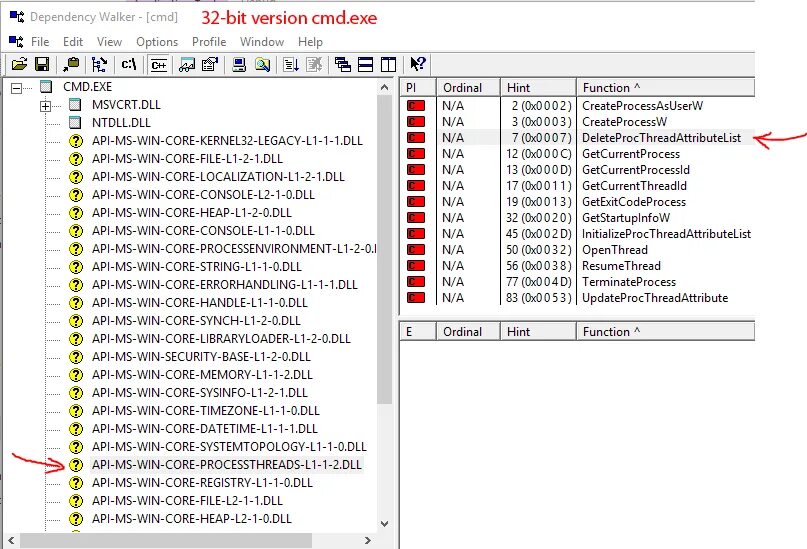Click the module tree scroll-down arrow
807x549 pixels.
pyautogui.click(x=384, y=524)
